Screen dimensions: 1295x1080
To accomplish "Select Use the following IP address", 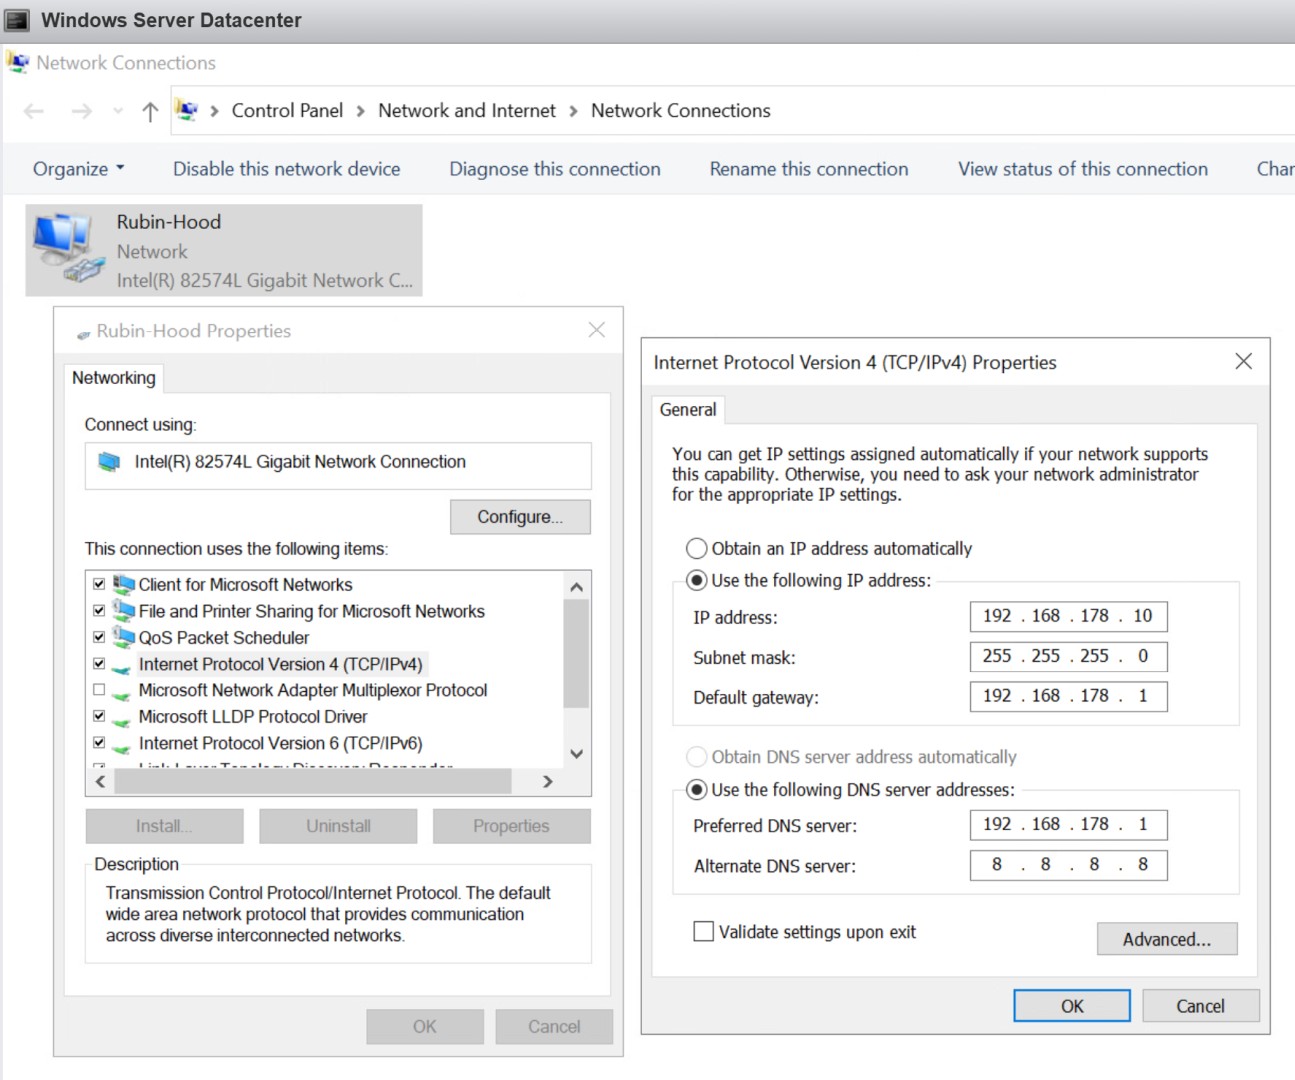I will tap(697, 580).
